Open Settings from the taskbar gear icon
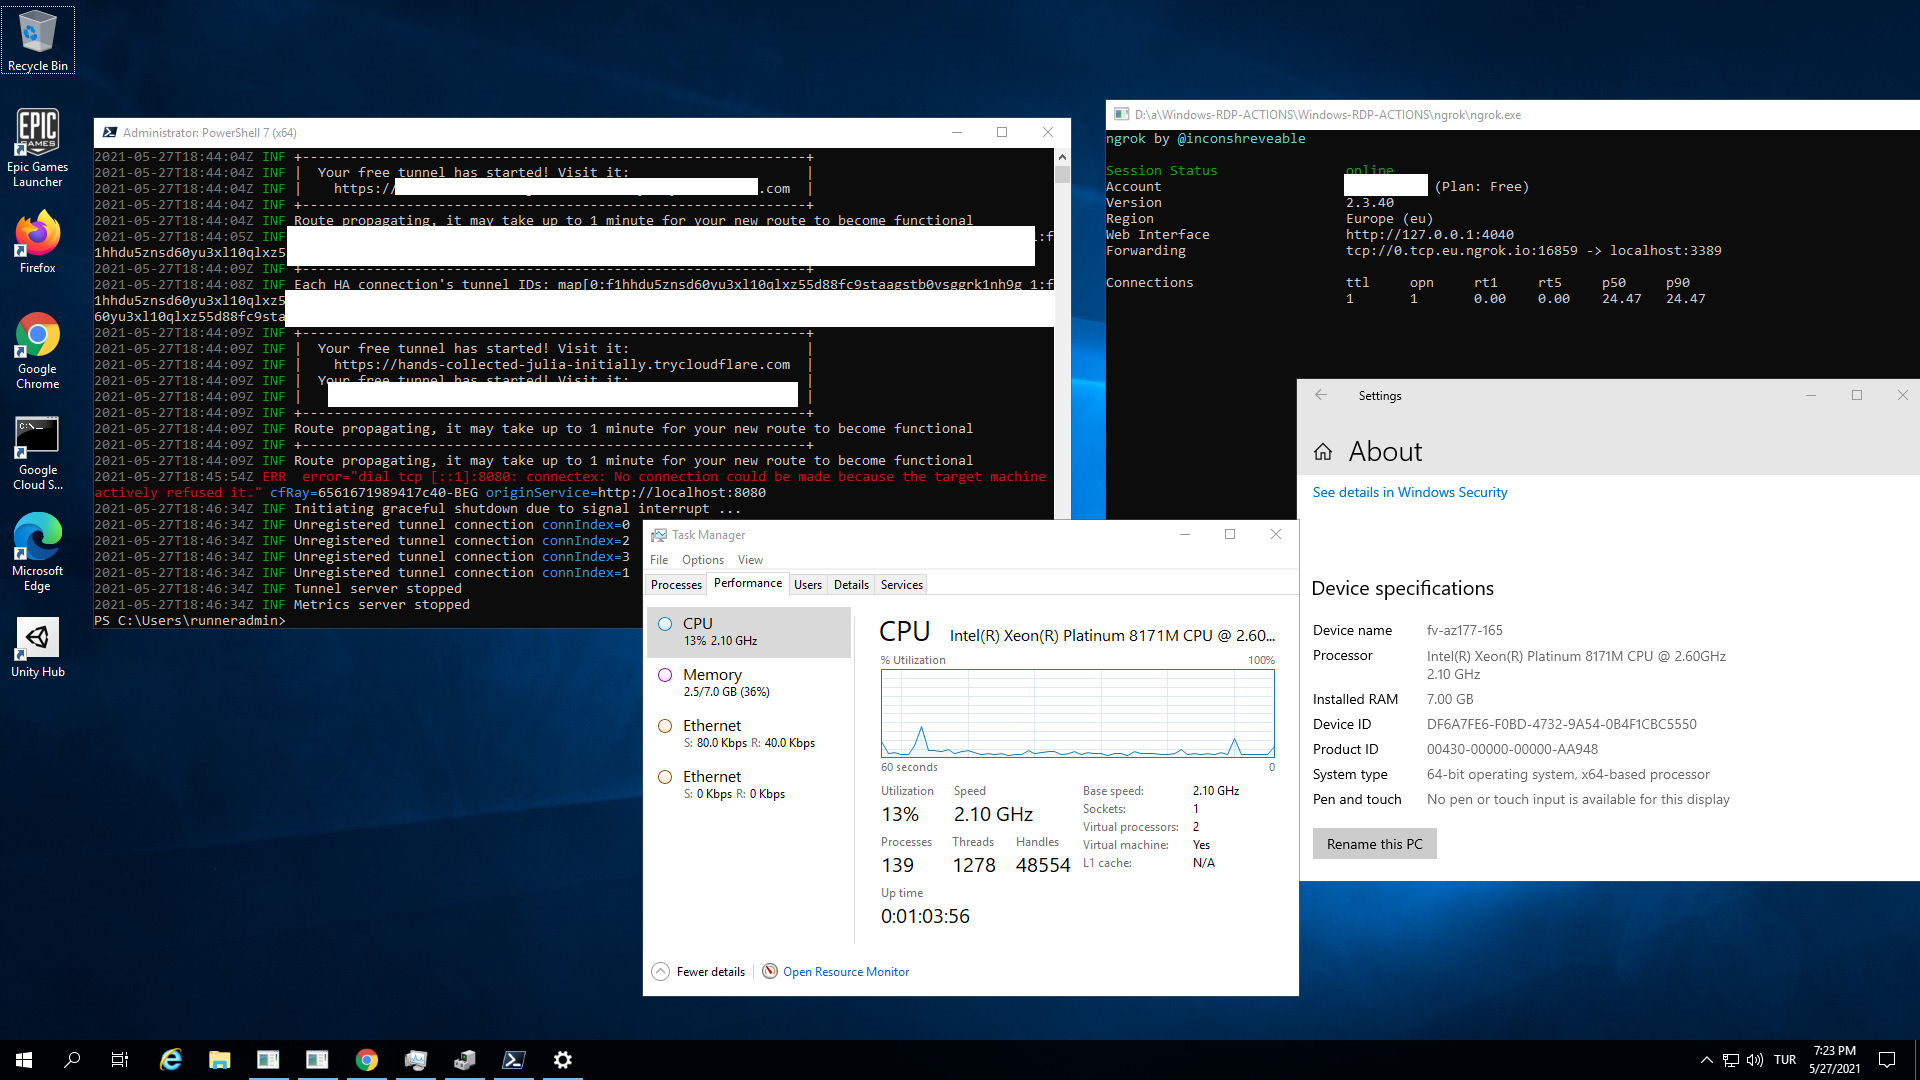The height and width of the screenshot is (1080, 1920). click(563, 1059)
